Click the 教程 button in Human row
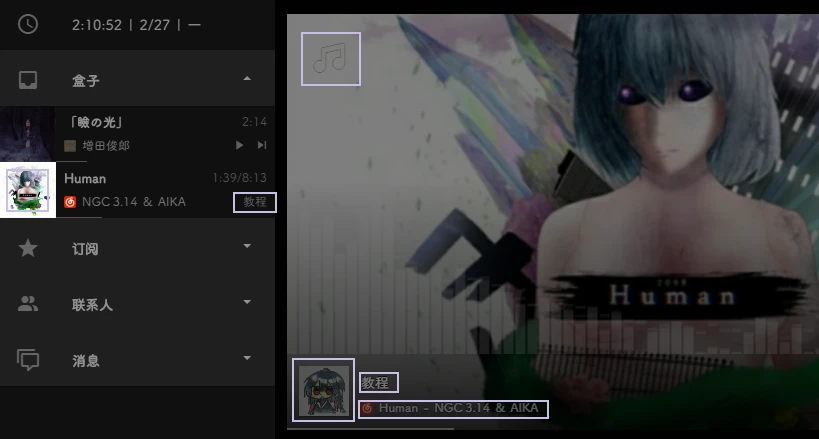This screenshot has width=819, height=439. coord(255,202)
